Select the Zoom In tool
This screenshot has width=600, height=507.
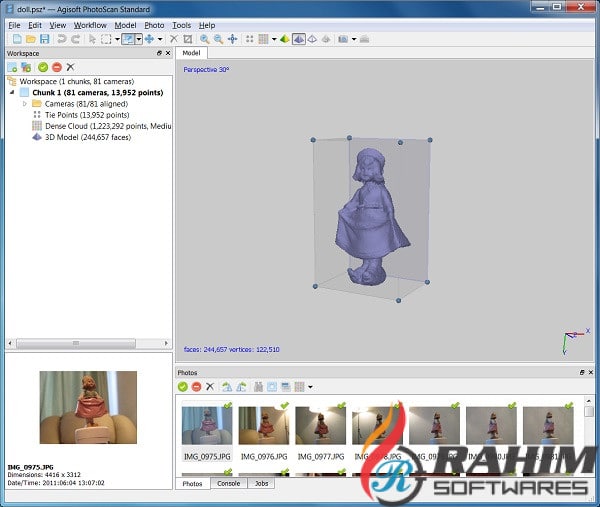203,39
